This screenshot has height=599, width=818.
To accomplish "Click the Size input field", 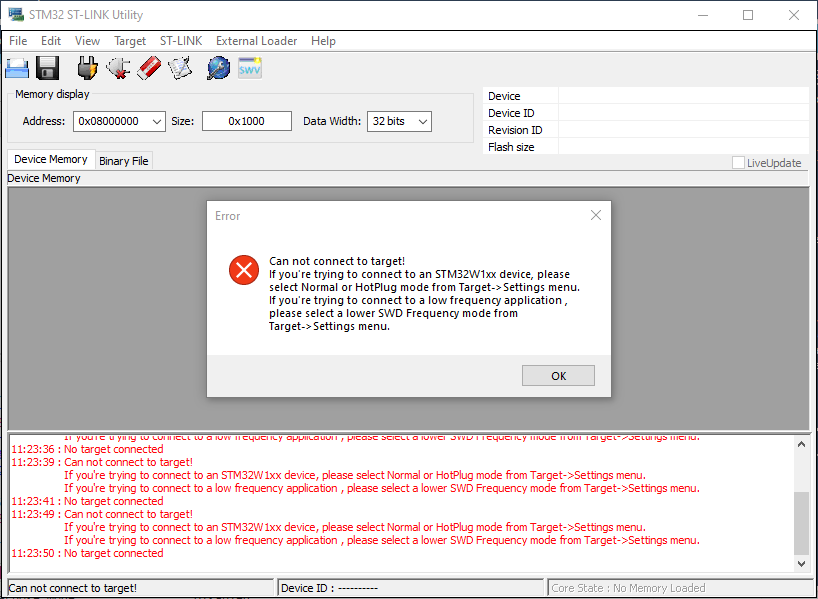I will [247, 122].
